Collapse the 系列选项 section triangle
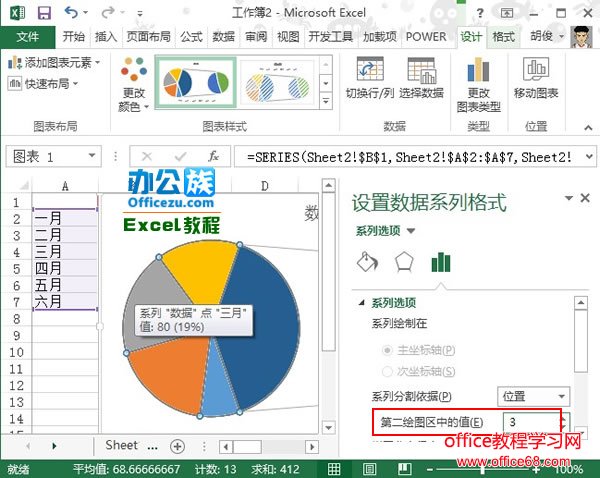Screen dimensions: 600x478 point(361,303)
